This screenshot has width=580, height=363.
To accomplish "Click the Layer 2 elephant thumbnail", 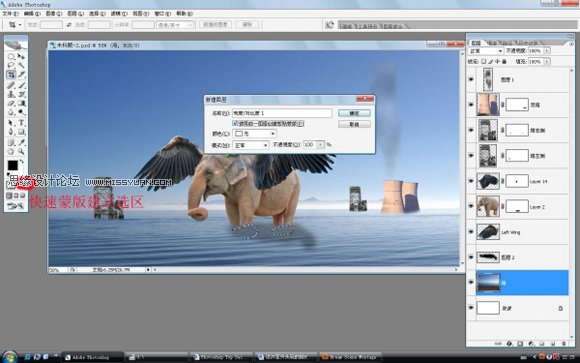I will coord(488,206).
